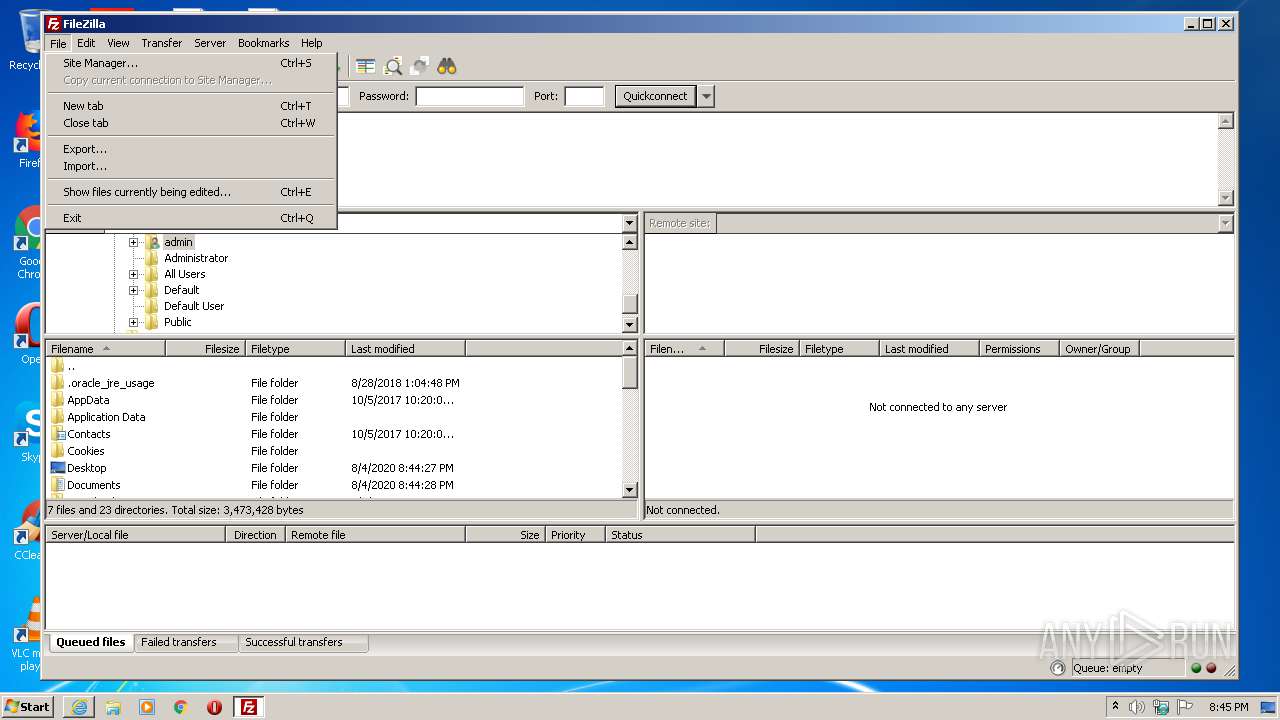
Task: Click the Action Center flag icon
Action: click(1184, 707)
